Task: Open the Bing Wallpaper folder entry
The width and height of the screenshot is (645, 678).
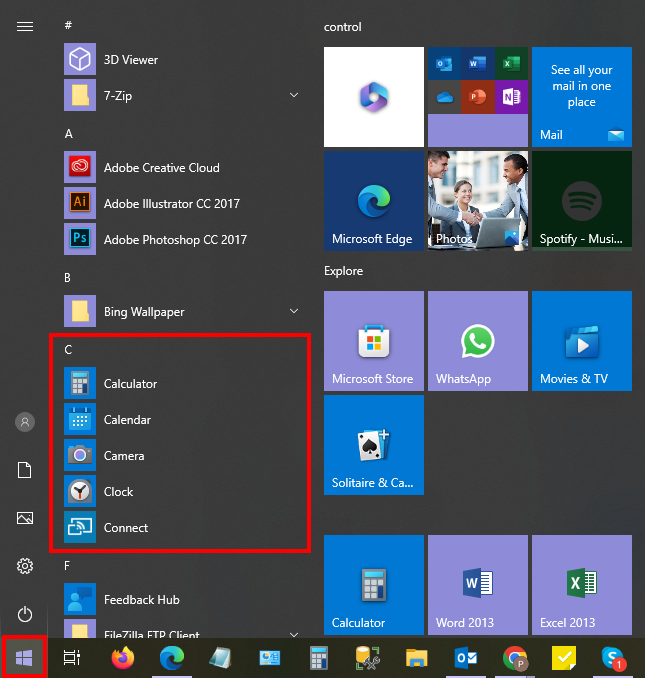Action: coord(181,311)
